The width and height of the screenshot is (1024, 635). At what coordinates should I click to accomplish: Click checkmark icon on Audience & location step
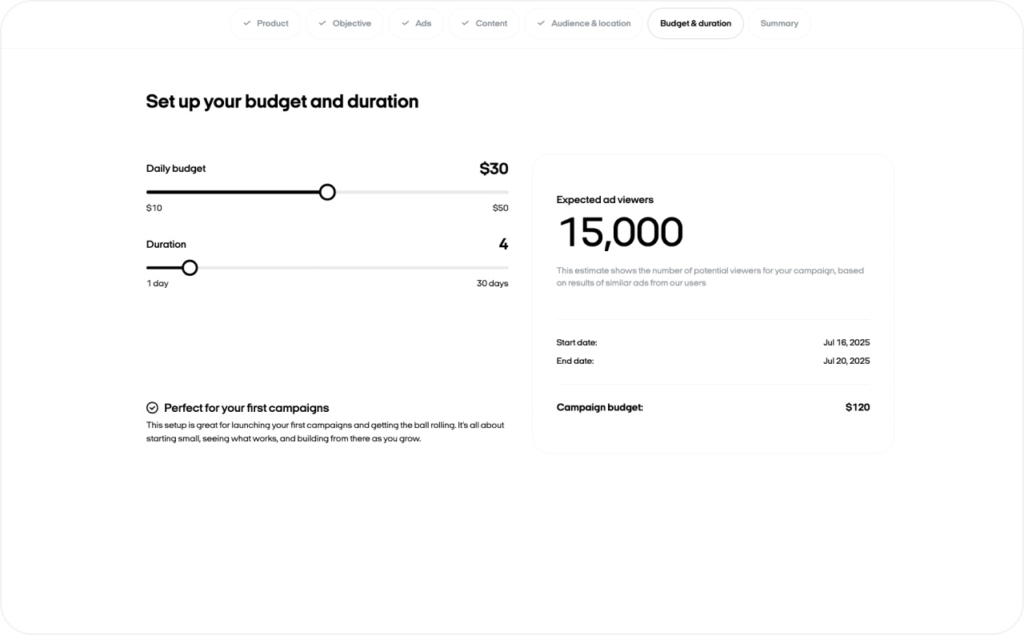tap(541, 23)
